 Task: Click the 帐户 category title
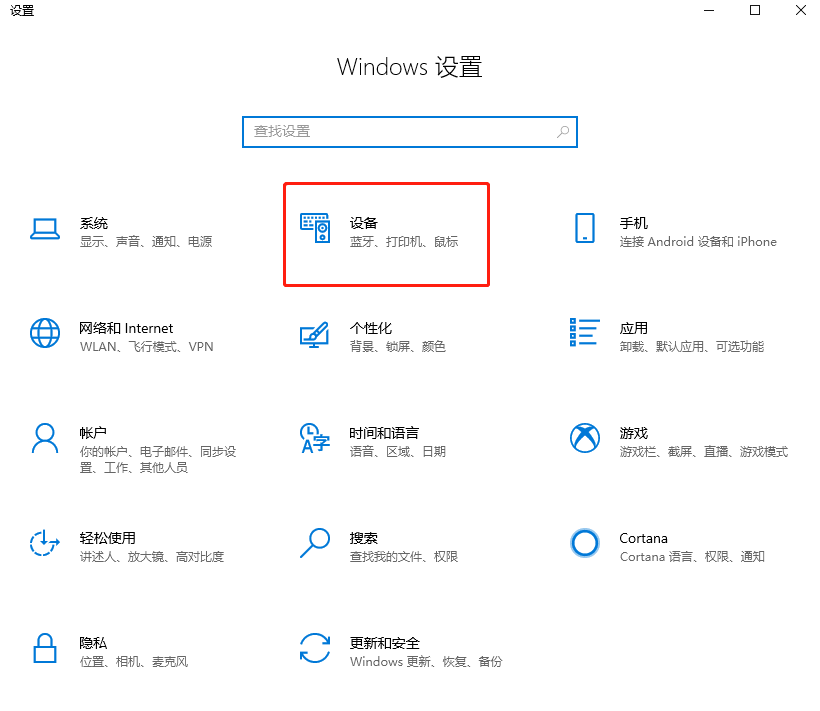coord(93,433)
